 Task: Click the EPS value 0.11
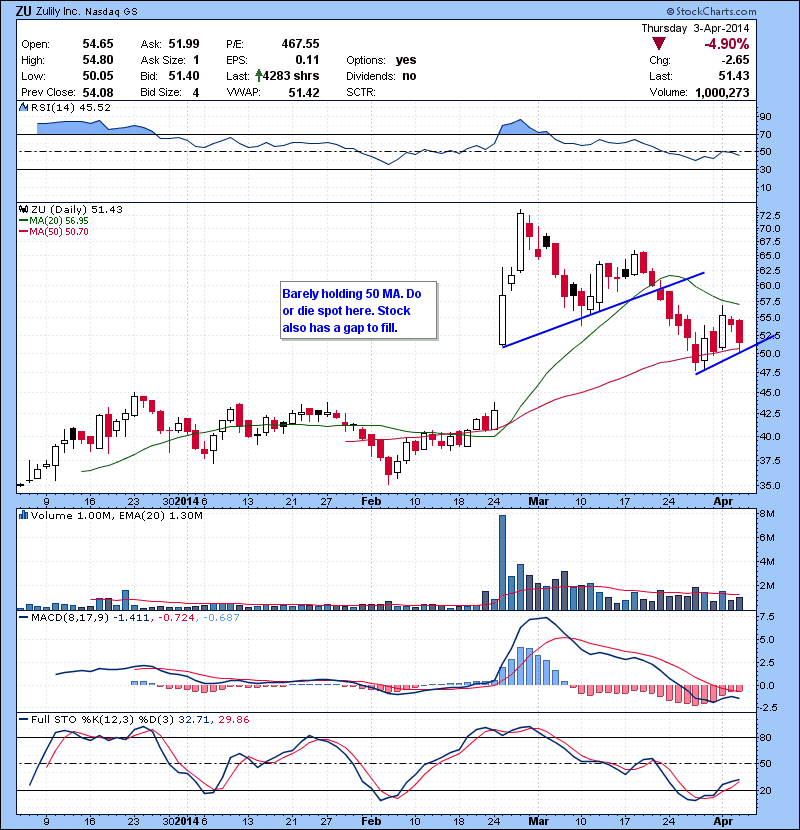pyautogui.click(x=307, y=60)
